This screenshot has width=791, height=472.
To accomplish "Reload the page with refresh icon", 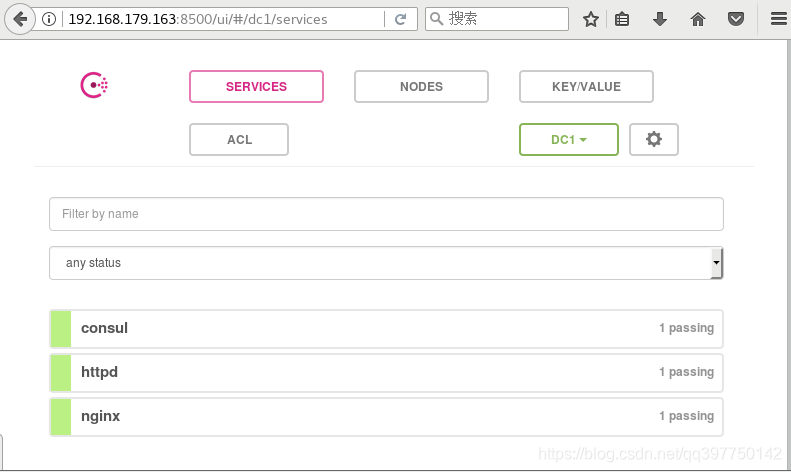I will 401,19.
